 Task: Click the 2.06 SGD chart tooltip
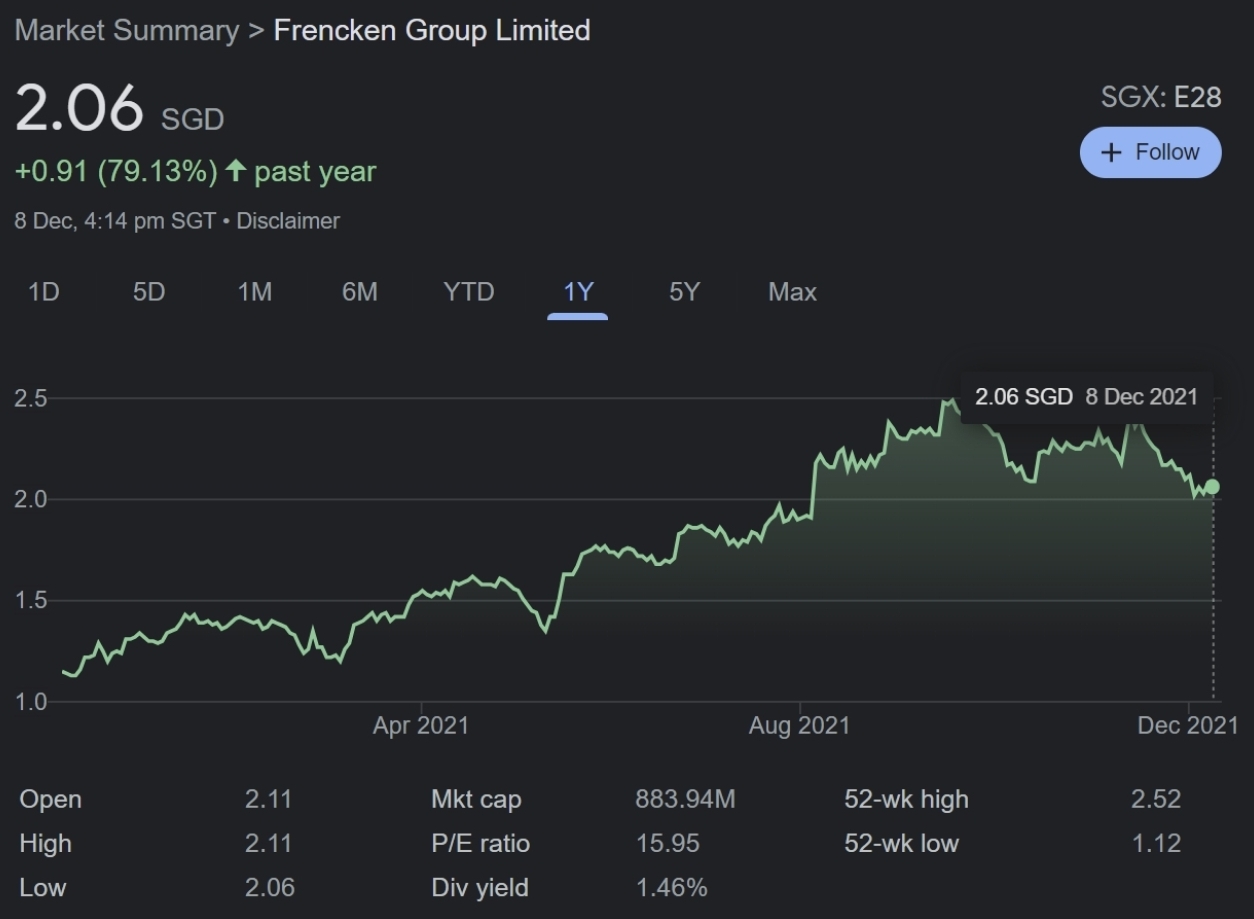[x=1086, y=397]
